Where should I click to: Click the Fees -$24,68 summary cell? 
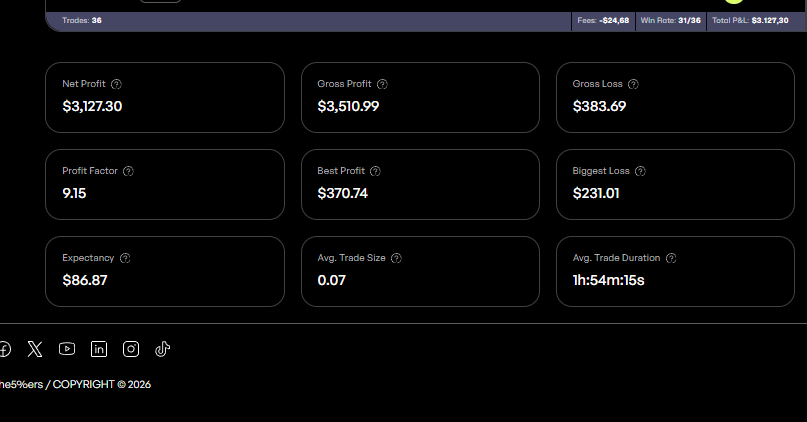pyautogui.click(x=603, y=21)
